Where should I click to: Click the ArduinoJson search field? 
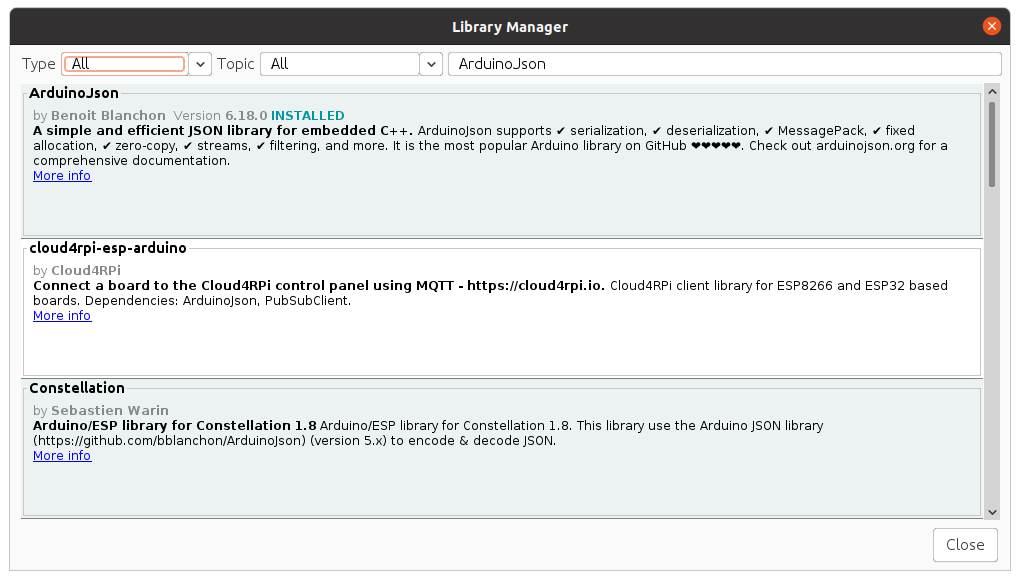coord(724,64)
